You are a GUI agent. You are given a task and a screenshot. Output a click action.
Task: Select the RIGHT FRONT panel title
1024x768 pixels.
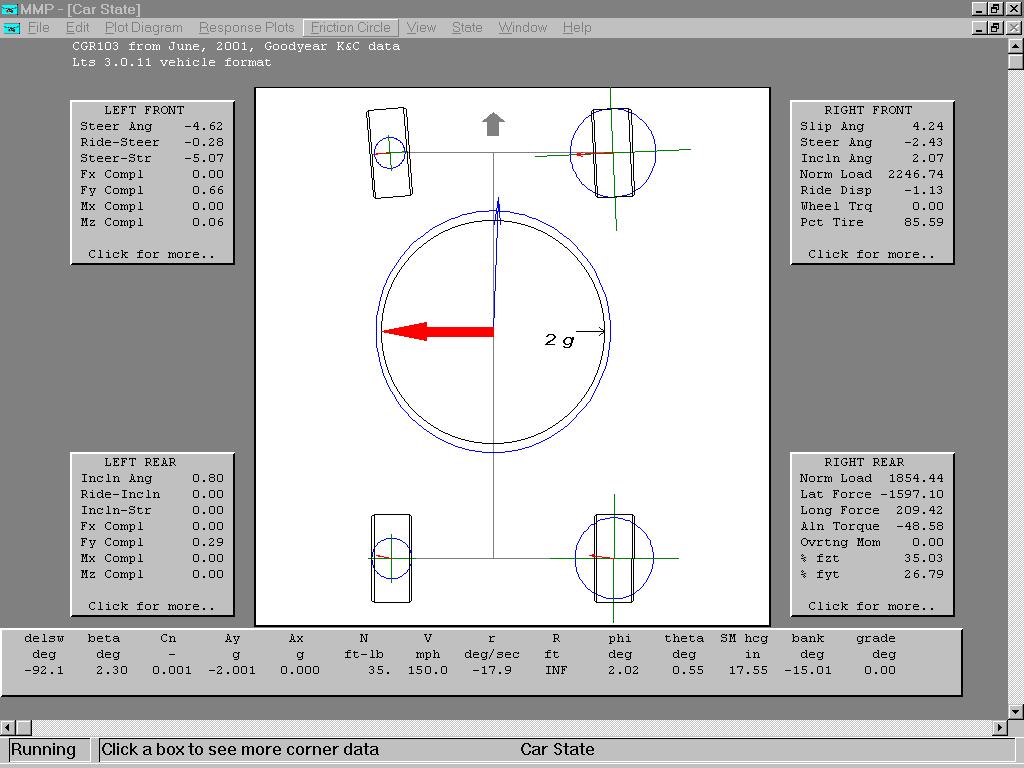(868, 110)
